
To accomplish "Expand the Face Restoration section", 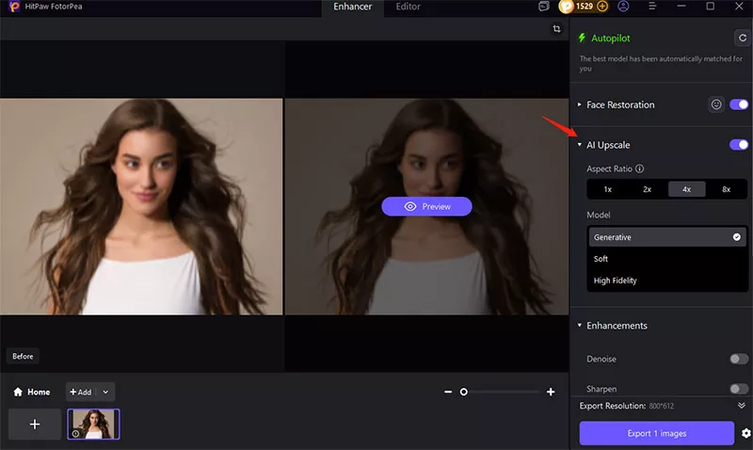I will (x=580, y=104).
